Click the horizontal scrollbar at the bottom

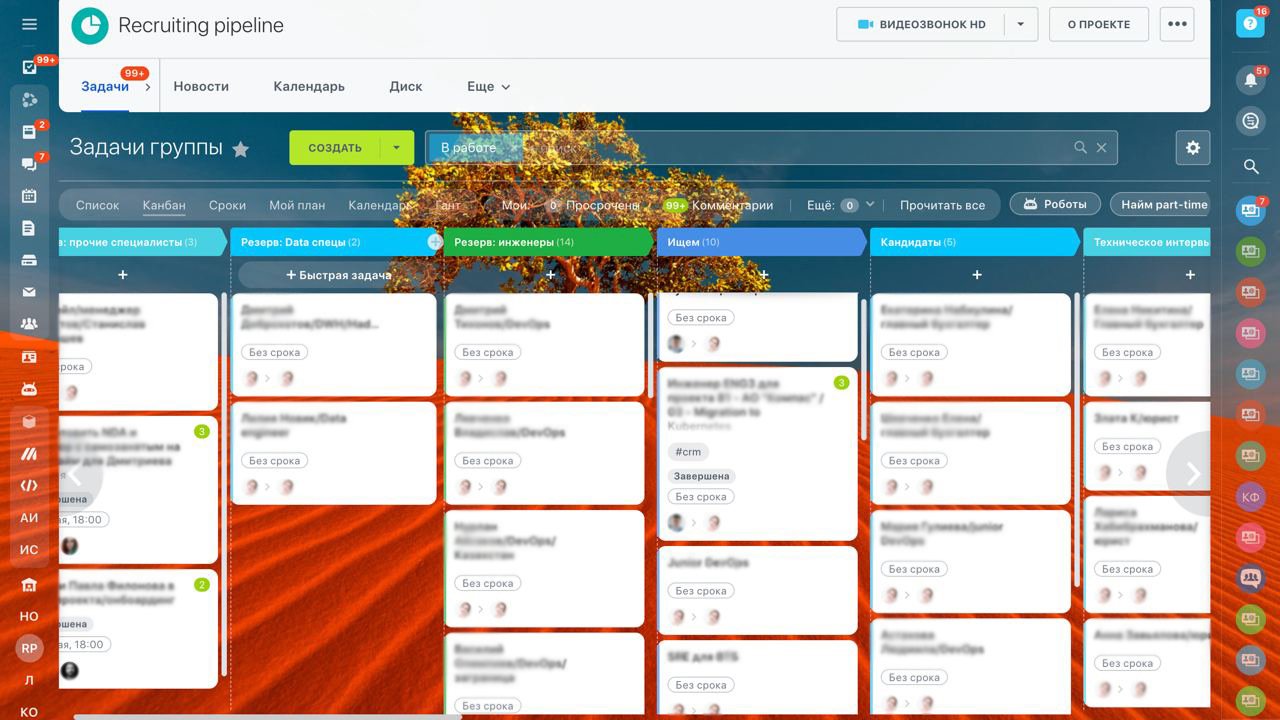267,716
